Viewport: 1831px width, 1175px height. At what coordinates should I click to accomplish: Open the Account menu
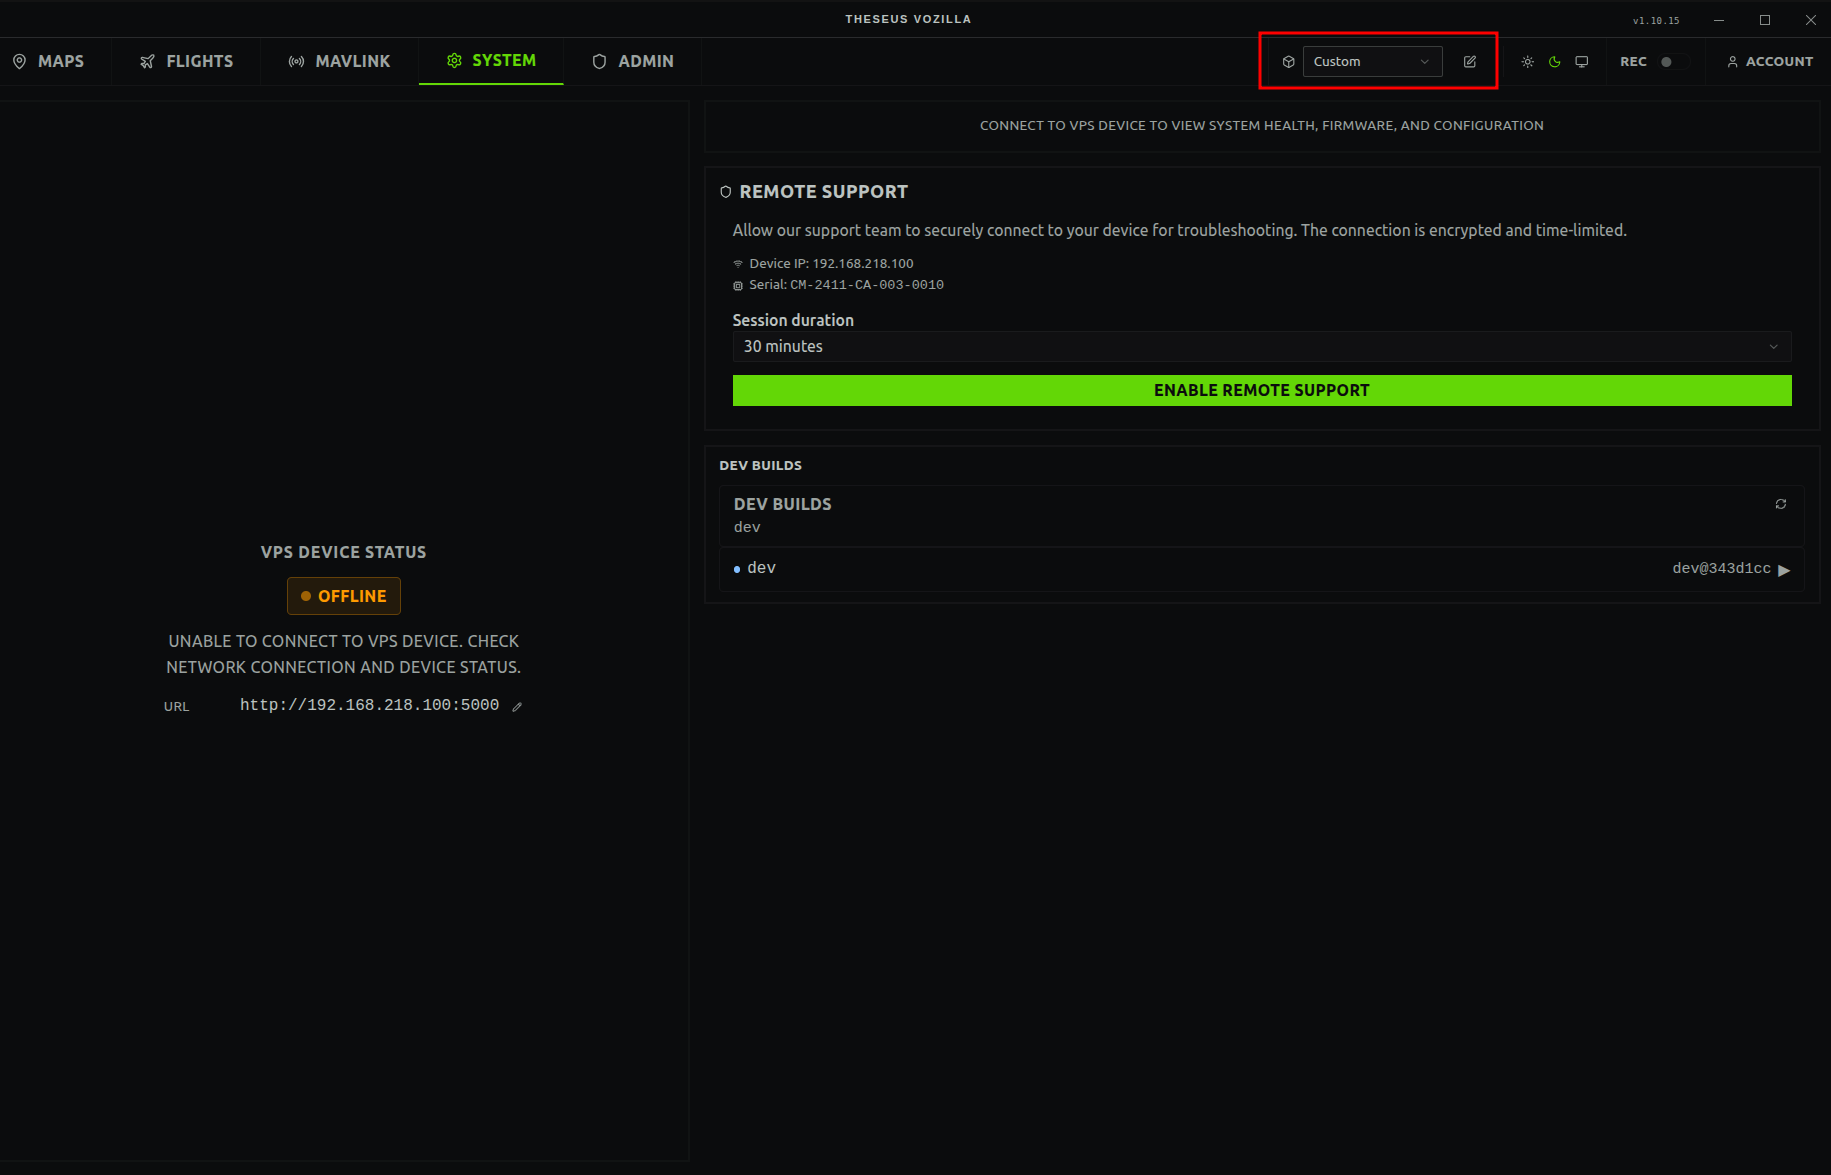pyautogui.click(x=1769, y=62)
